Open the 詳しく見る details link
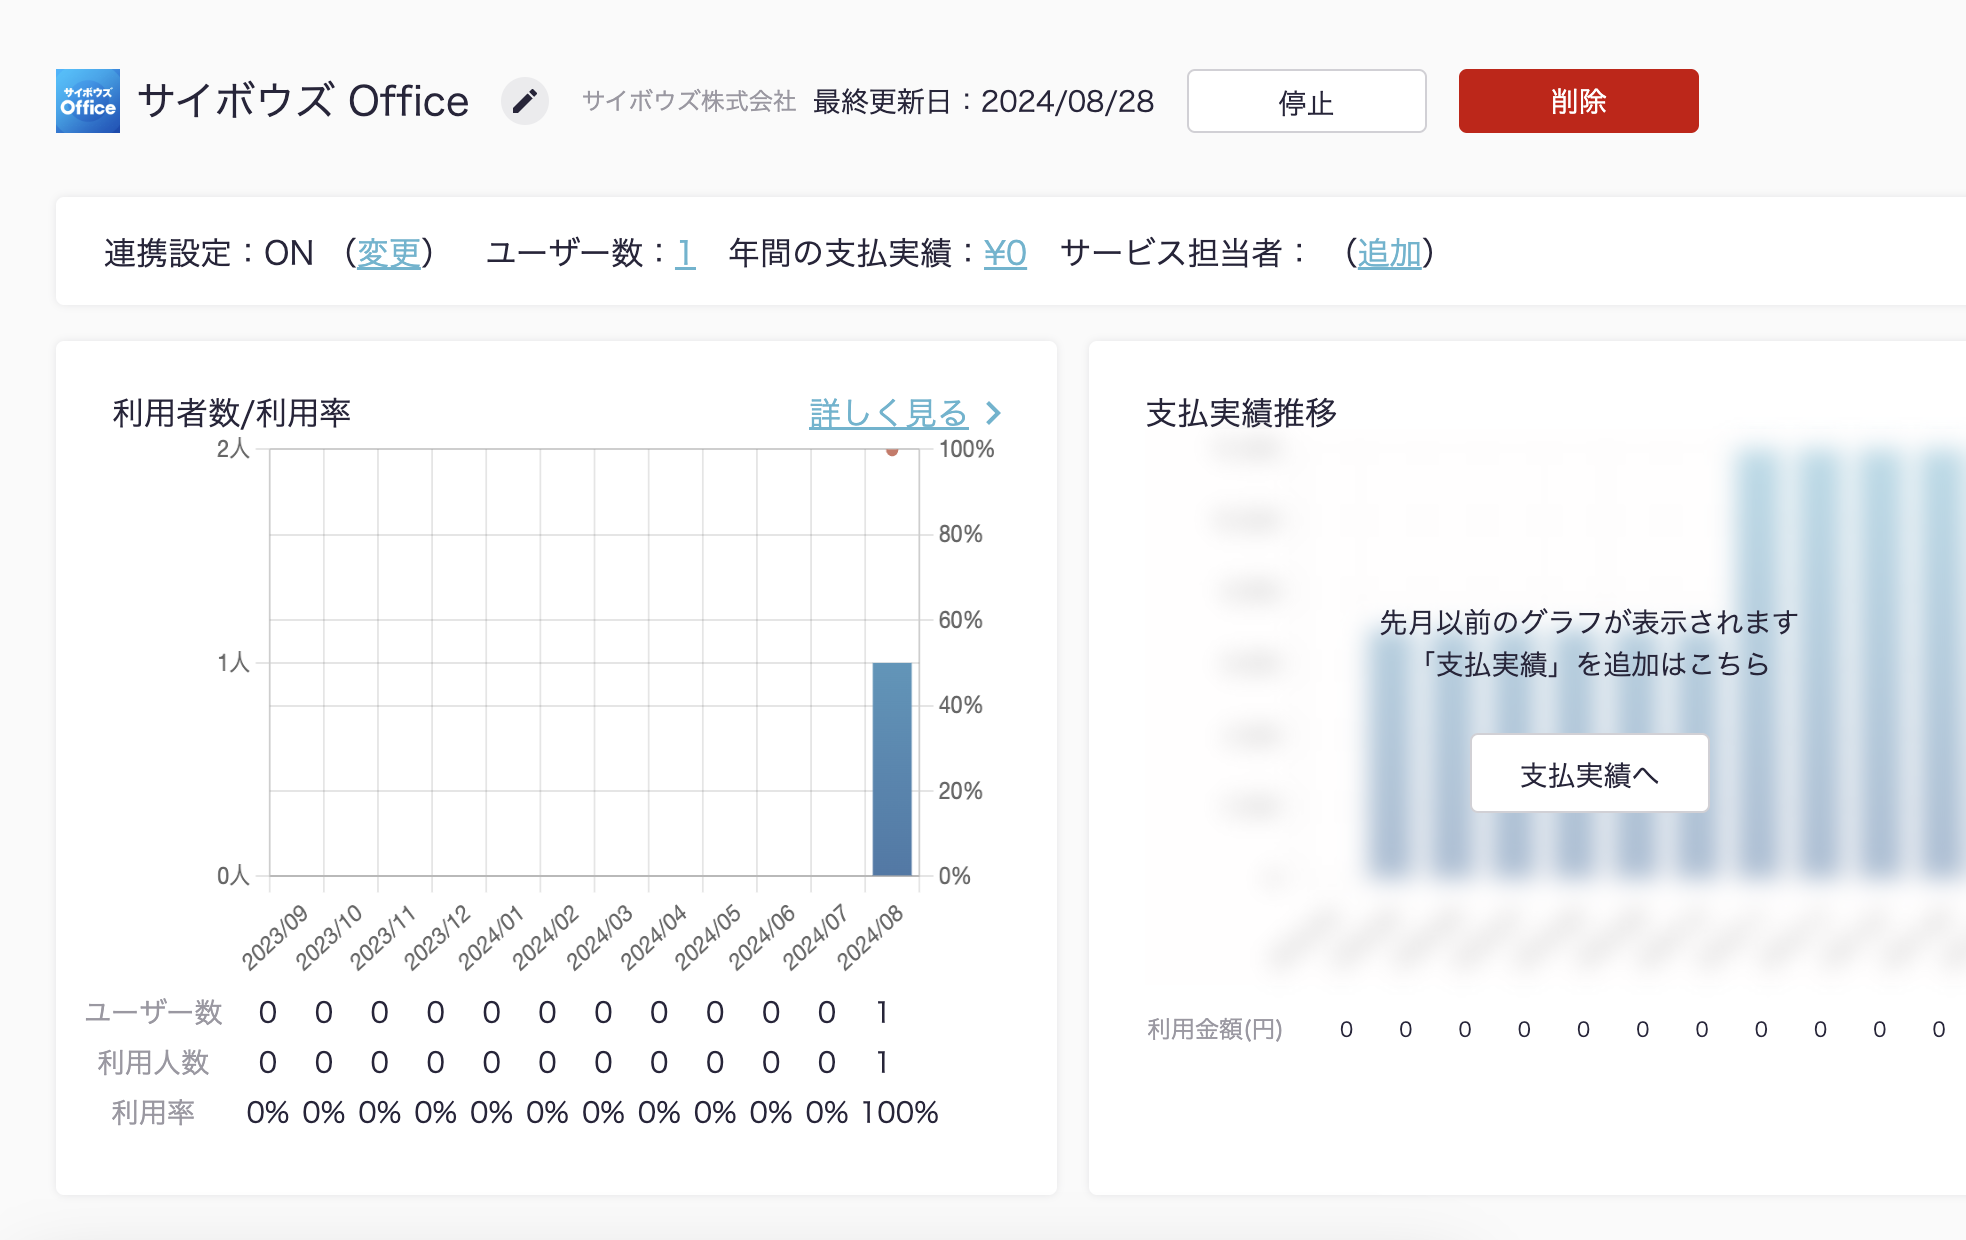The height and width of the screenshot is (1240, 1966). click(x=888, y=413)
